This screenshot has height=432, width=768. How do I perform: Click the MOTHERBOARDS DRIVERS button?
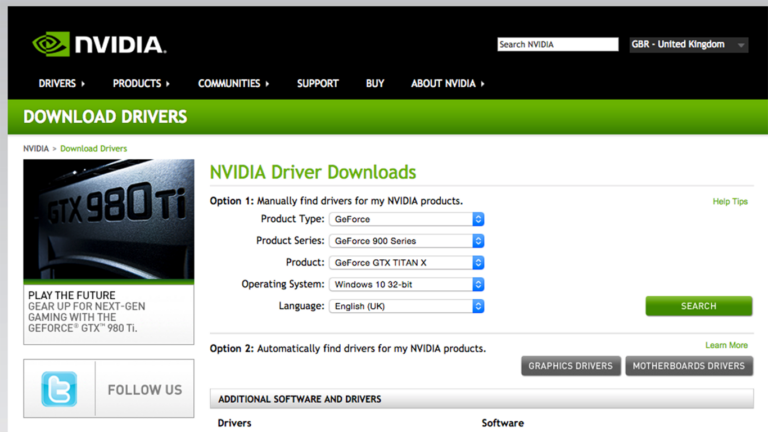(689, 366)
